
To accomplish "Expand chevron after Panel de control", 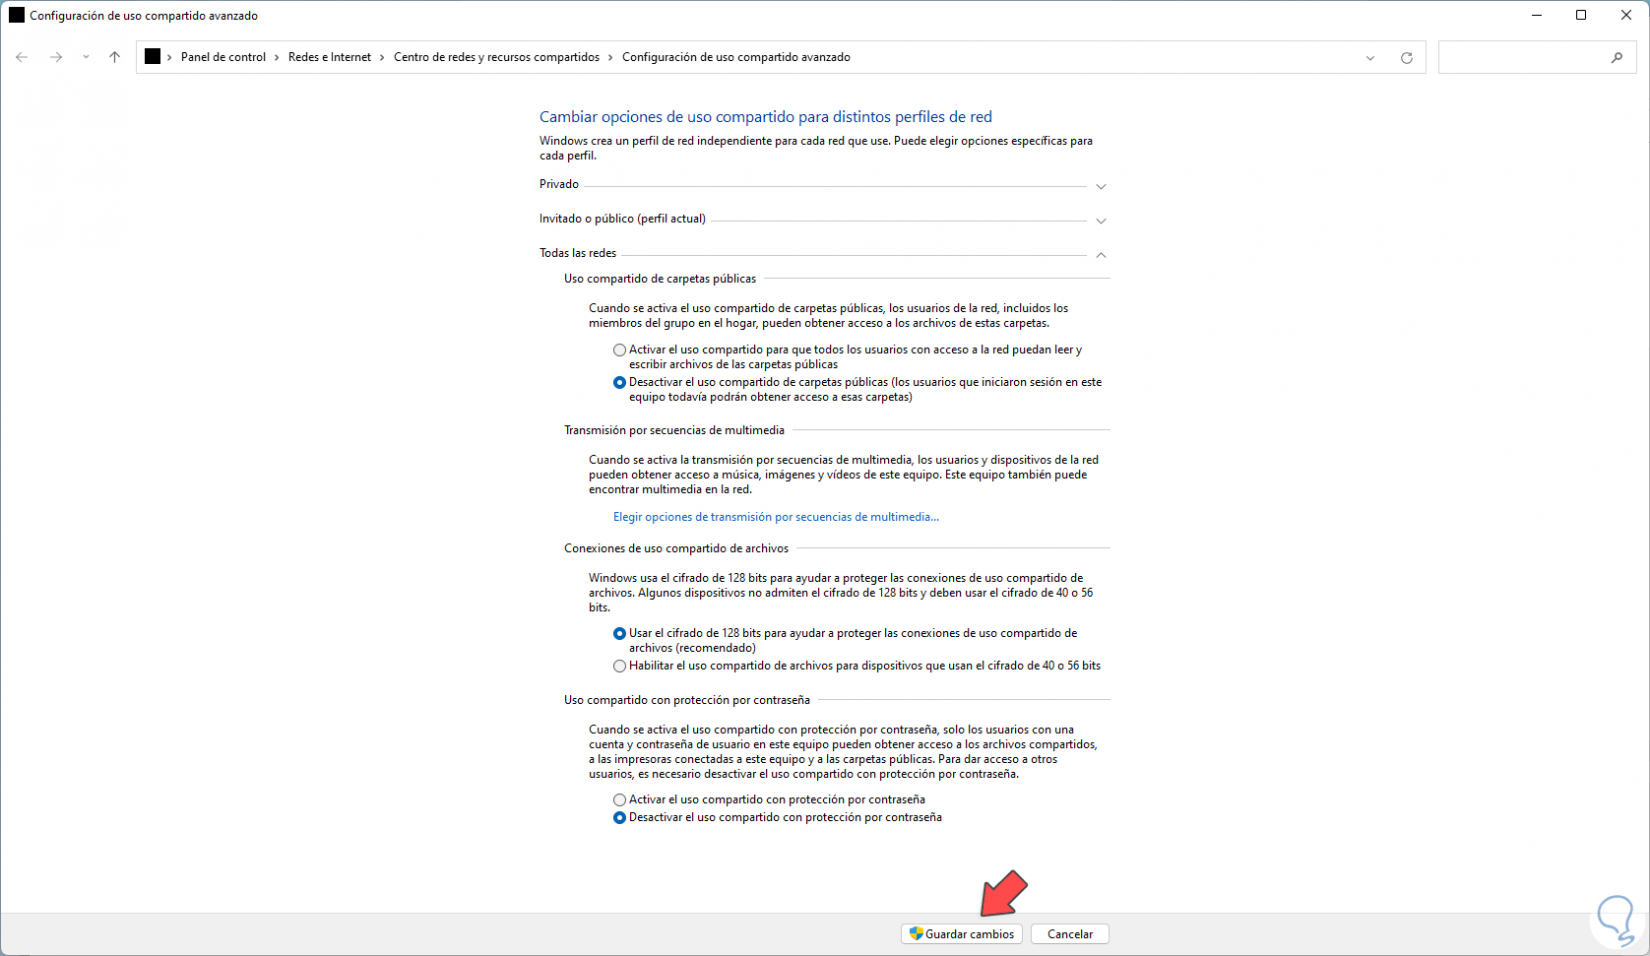I will click(277, 57).
